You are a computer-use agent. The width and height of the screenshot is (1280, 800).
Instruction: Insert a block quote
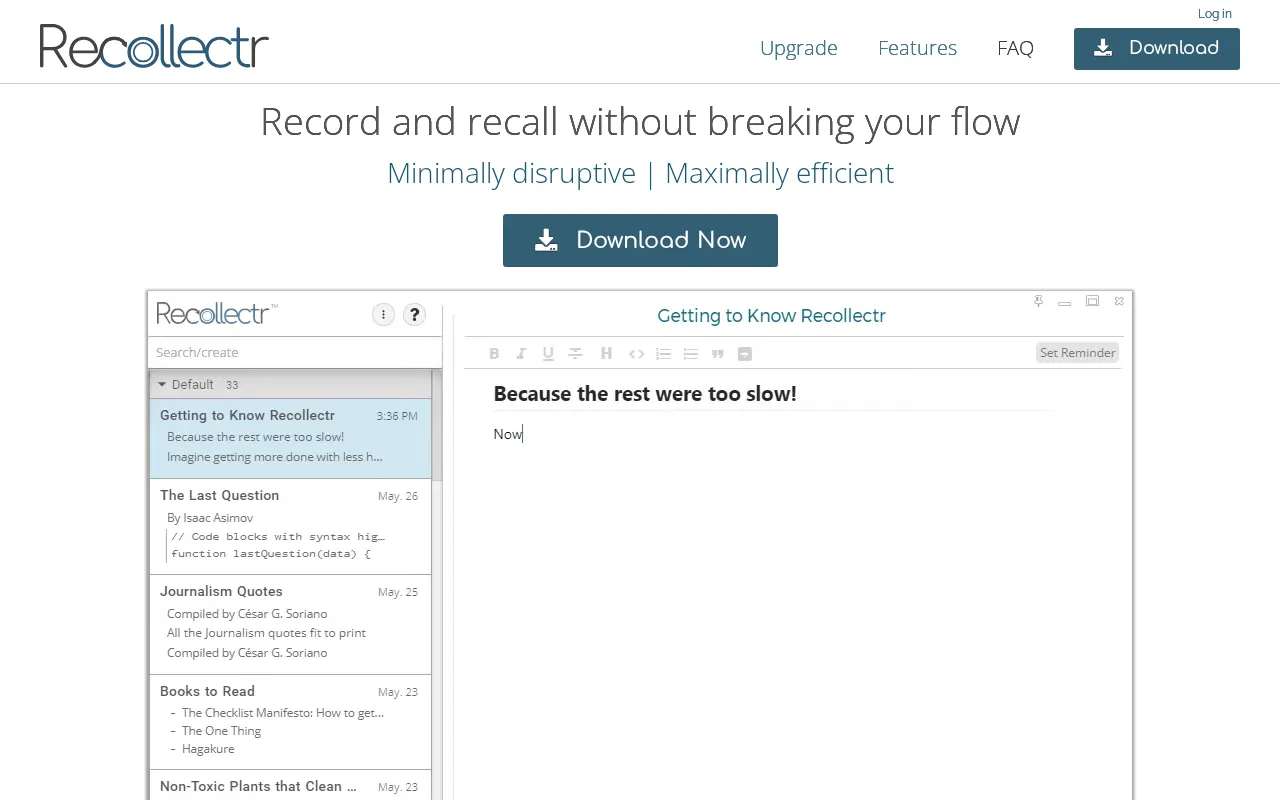717,353
